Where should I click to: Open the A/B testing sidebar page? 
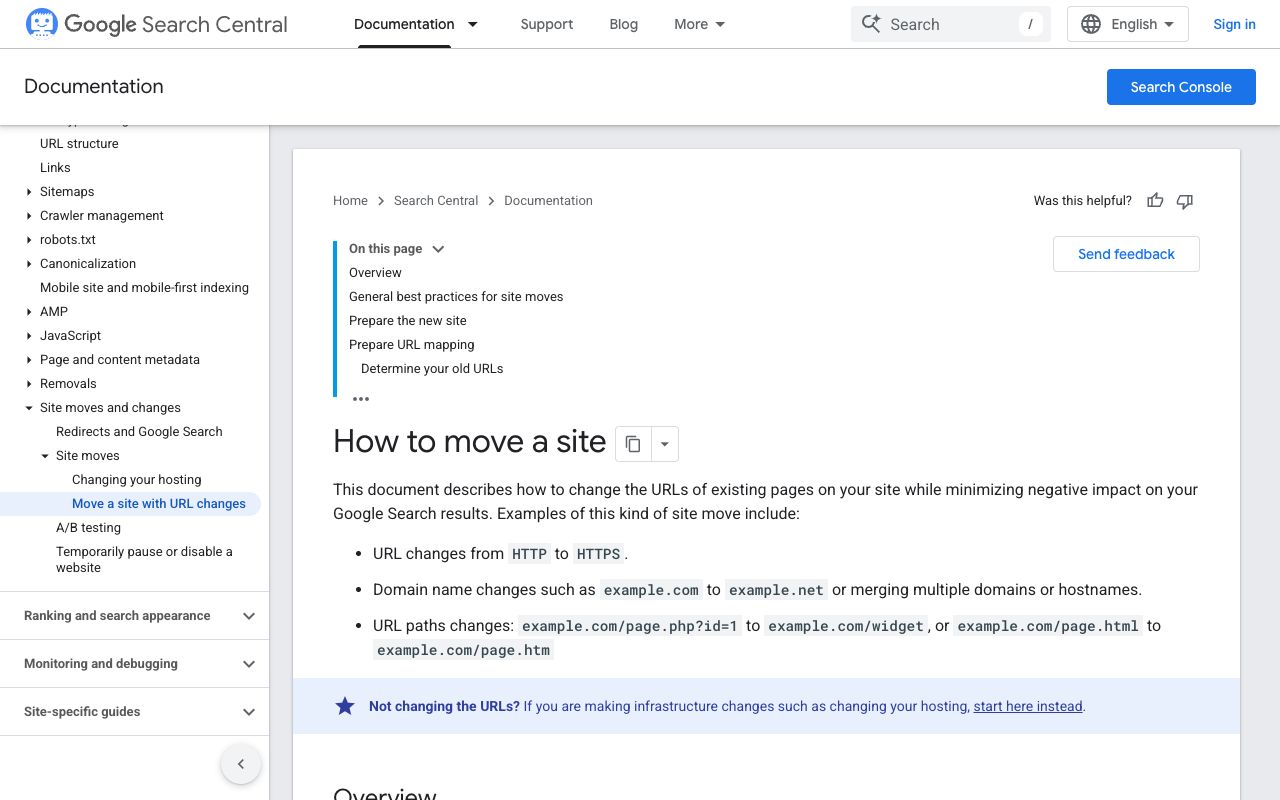coord(88,528)
